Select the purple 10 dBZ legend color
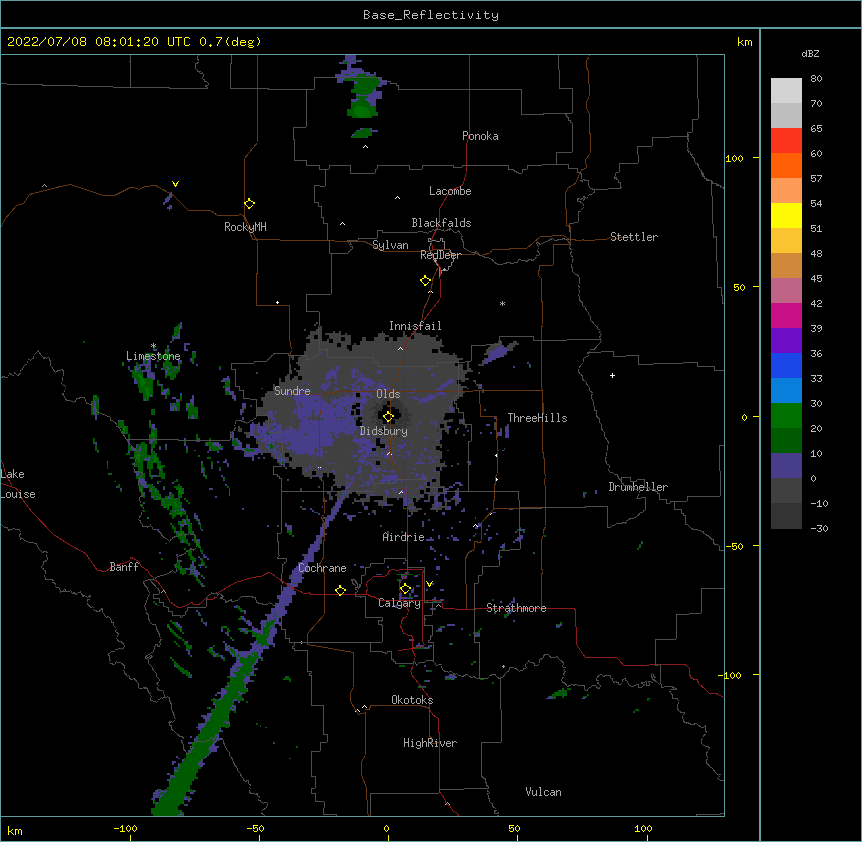Screen dimensions: 862x842 tap(786, 466)
